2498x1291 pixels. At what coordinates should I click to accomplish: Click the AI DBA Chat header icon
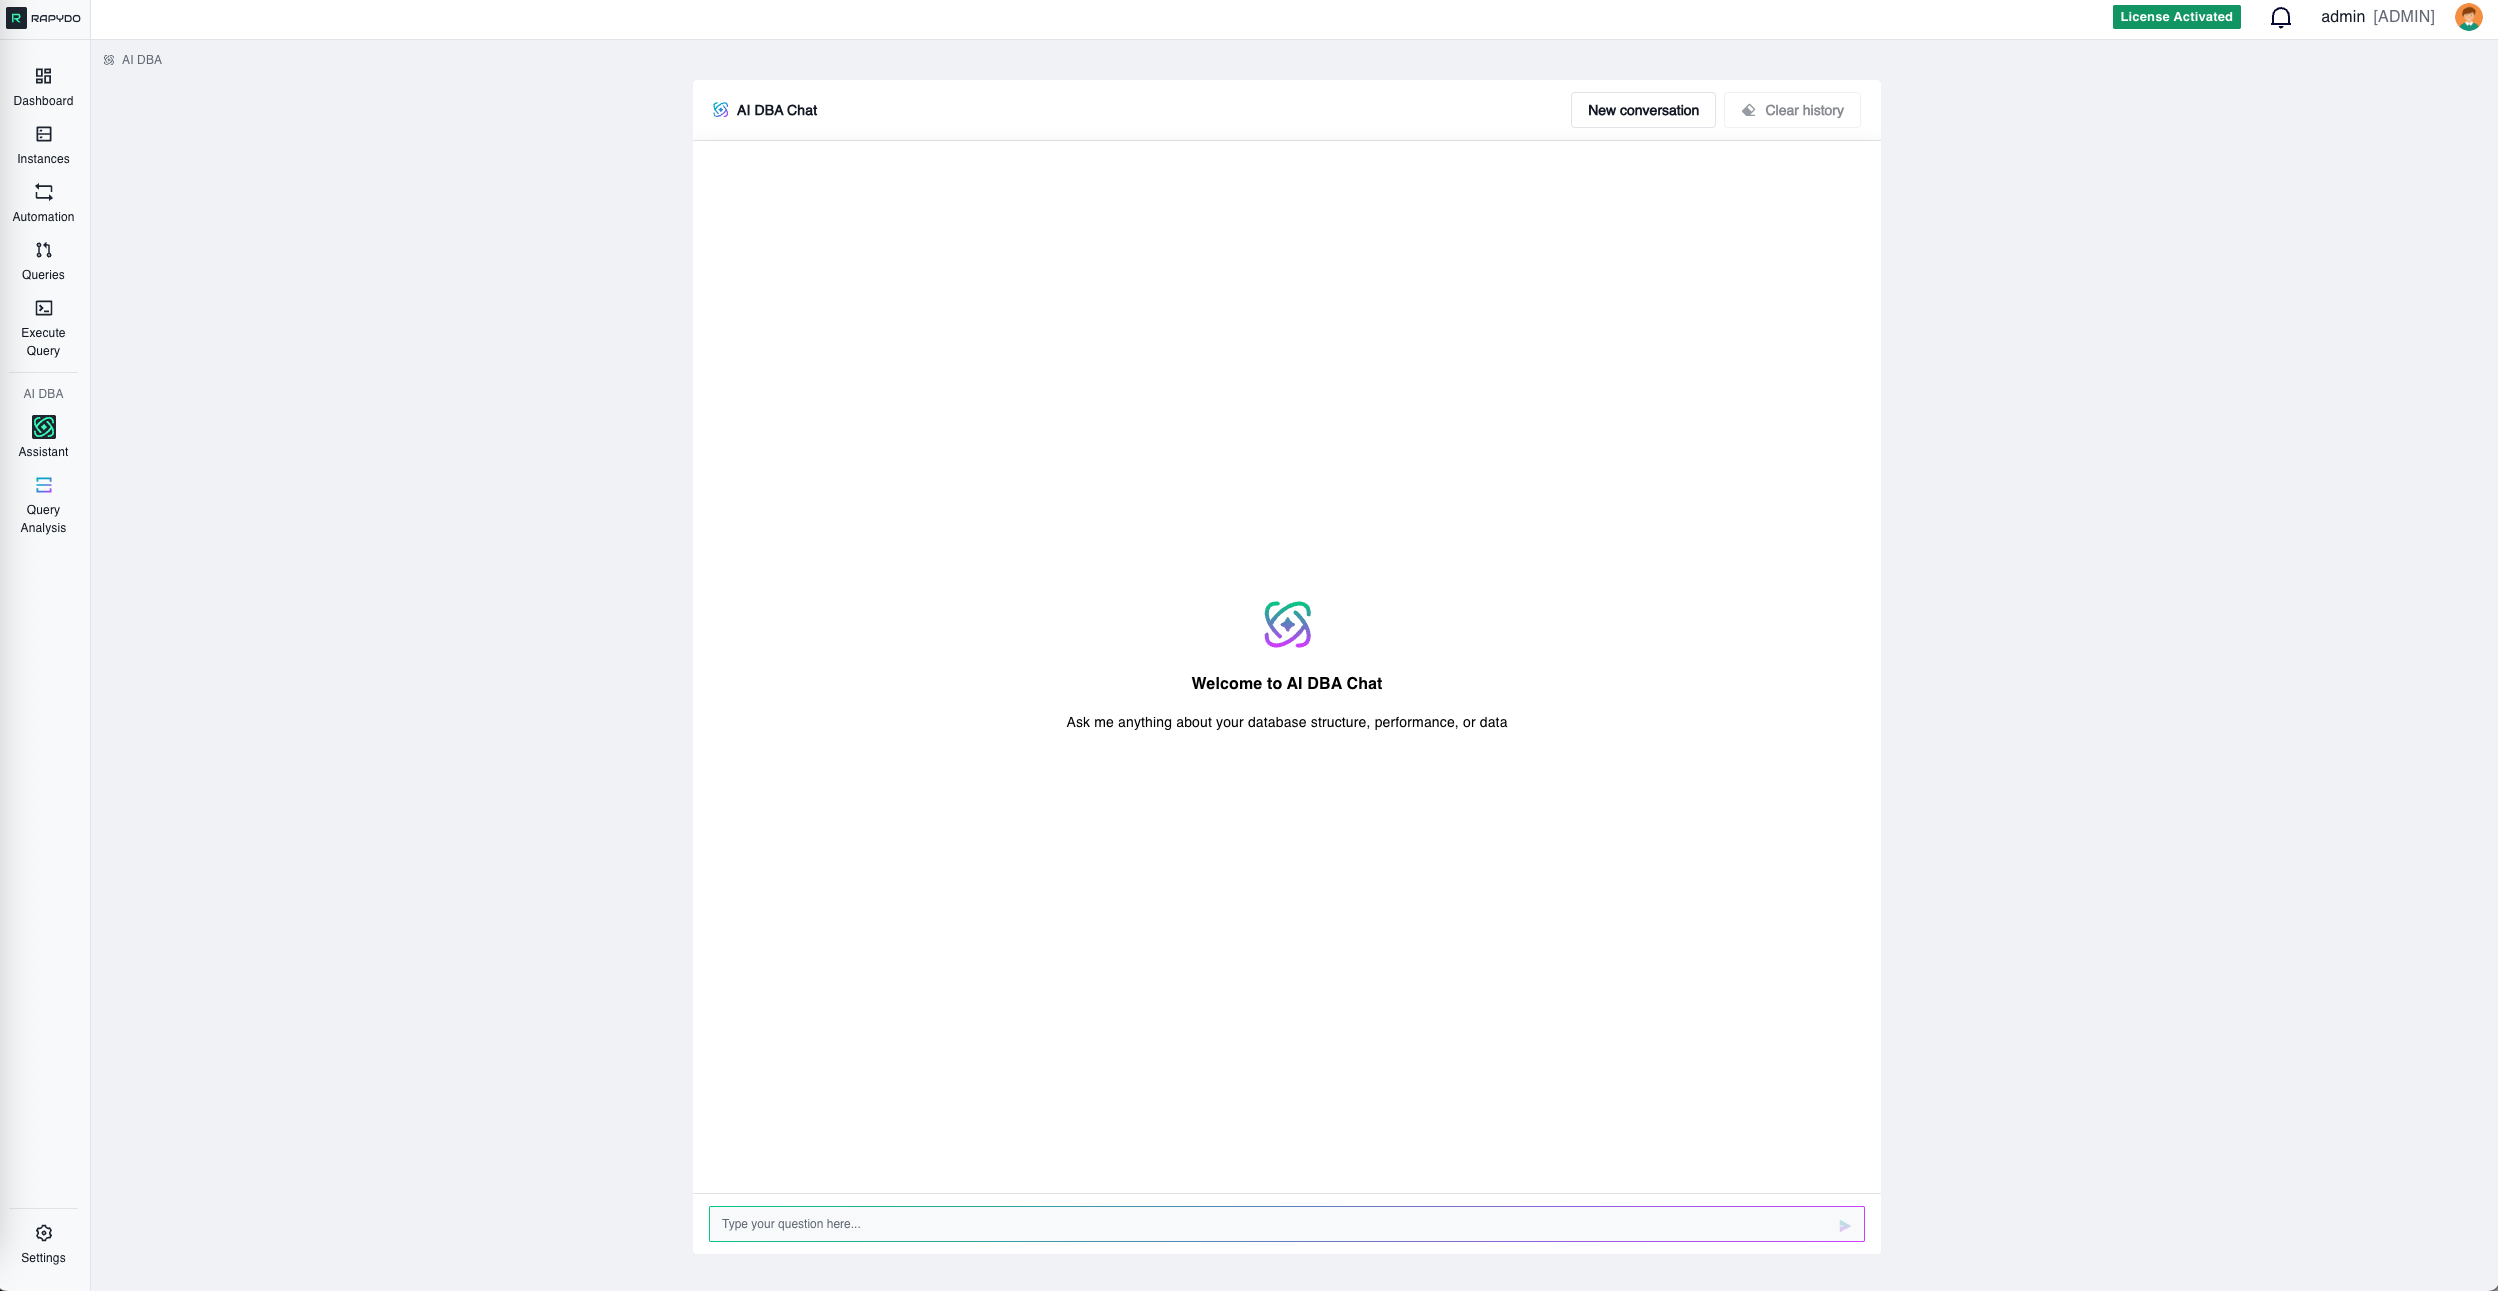[x=722, y=110]
